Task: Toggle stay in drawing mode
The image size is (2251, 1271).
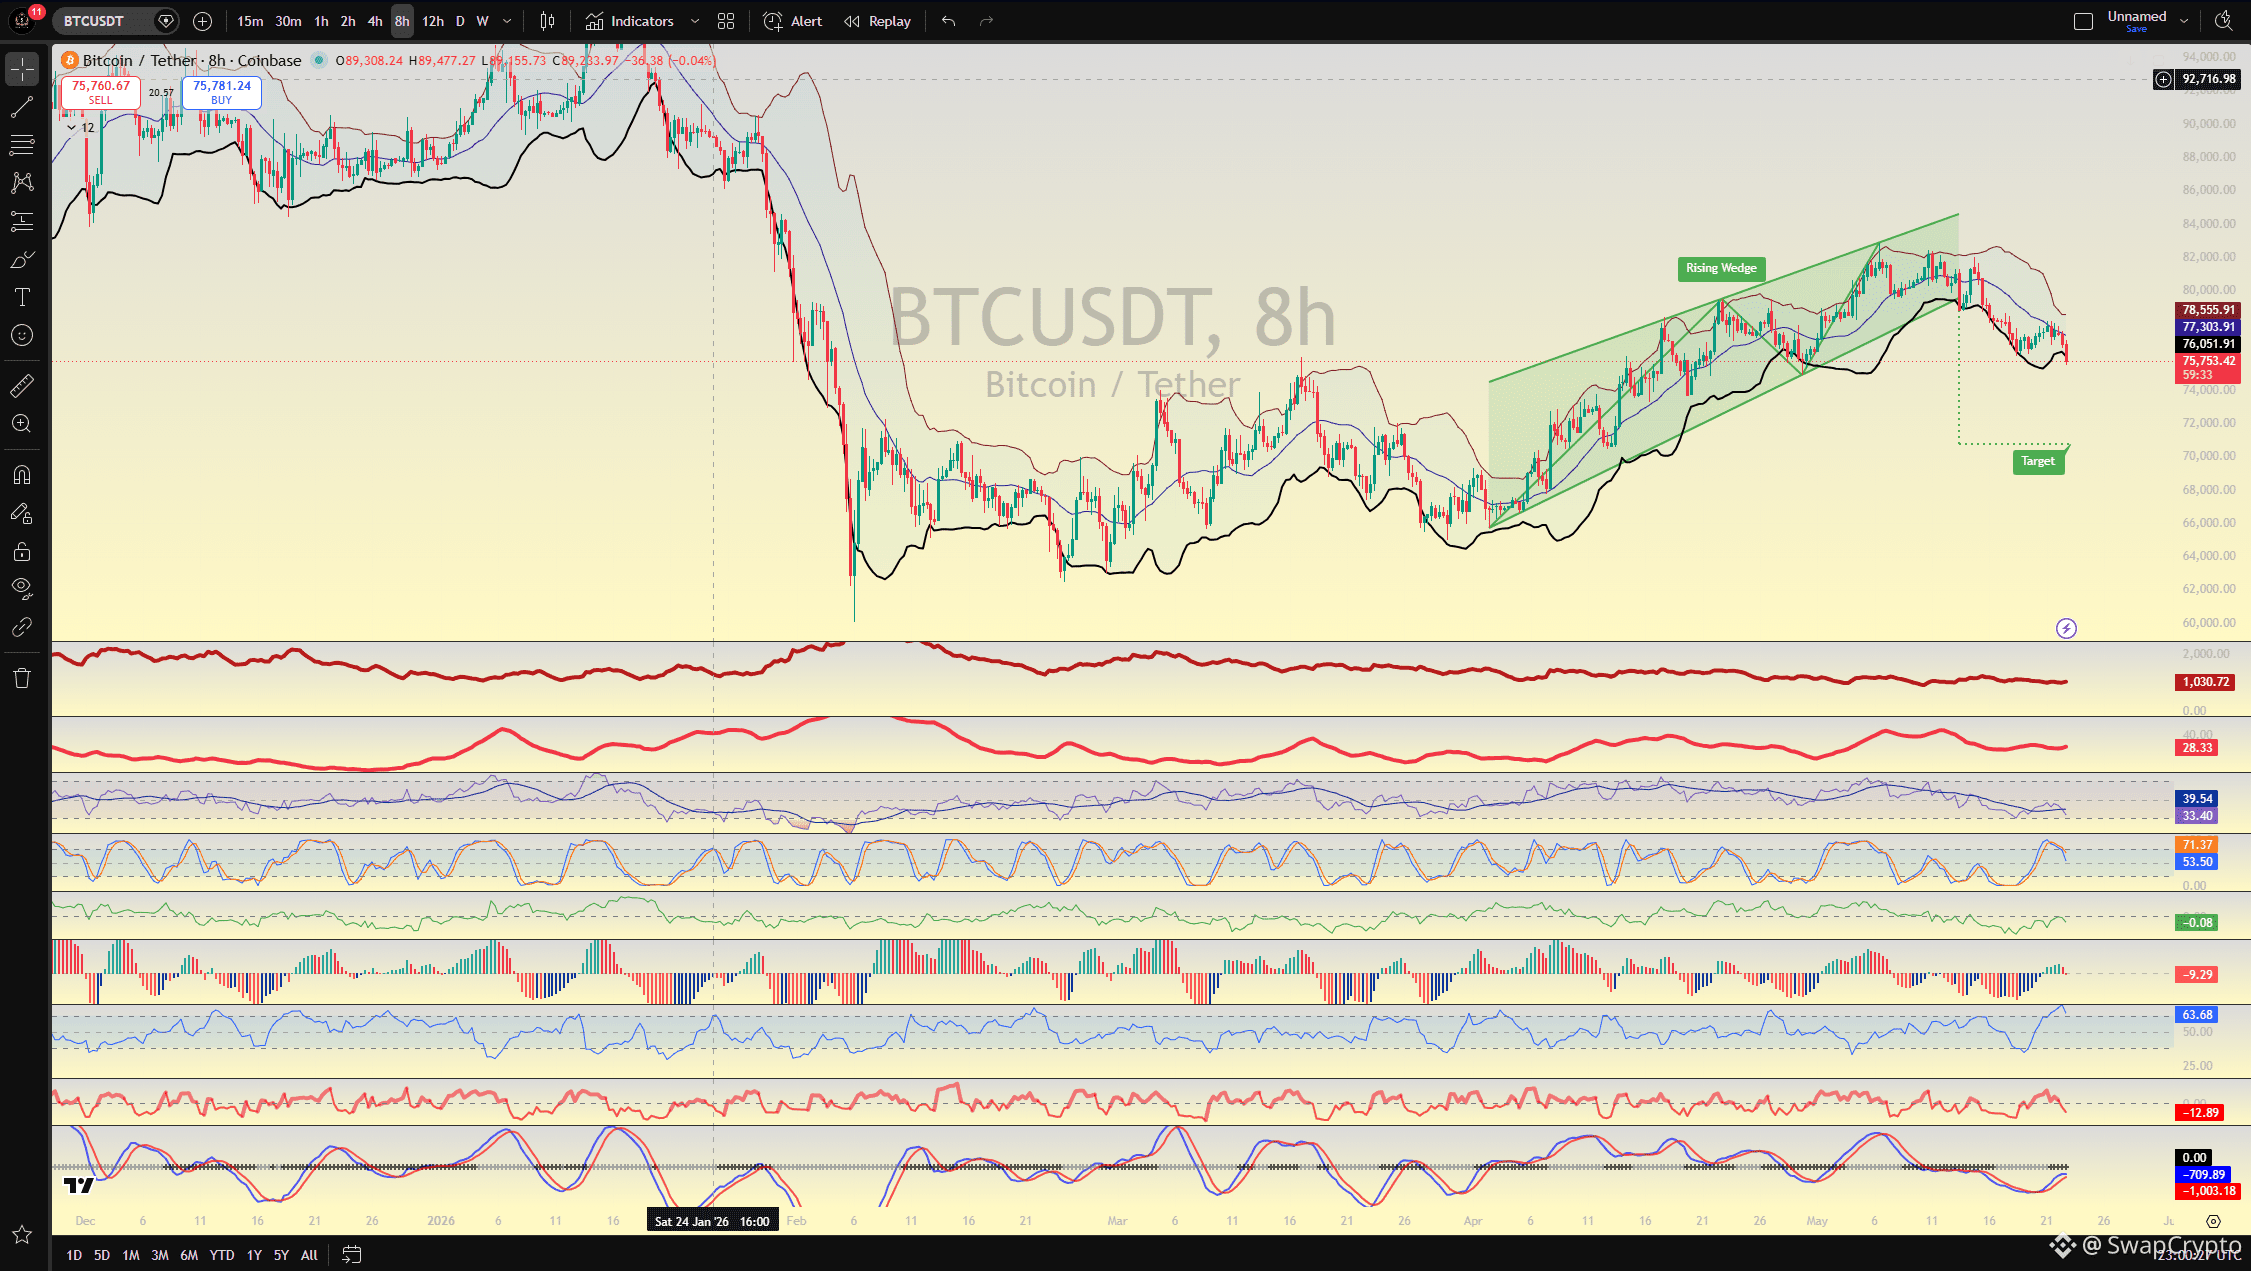Action: coord(22,513)
